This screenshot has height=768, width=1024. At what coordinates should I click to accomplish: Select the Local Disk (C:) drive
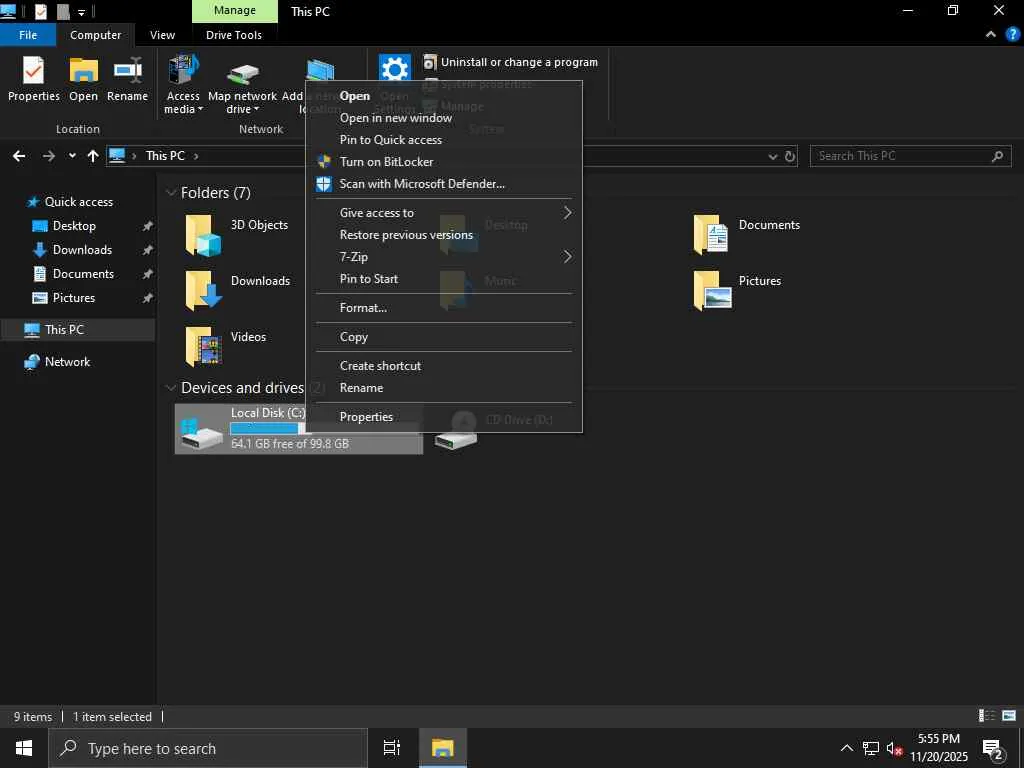(298, 428)
